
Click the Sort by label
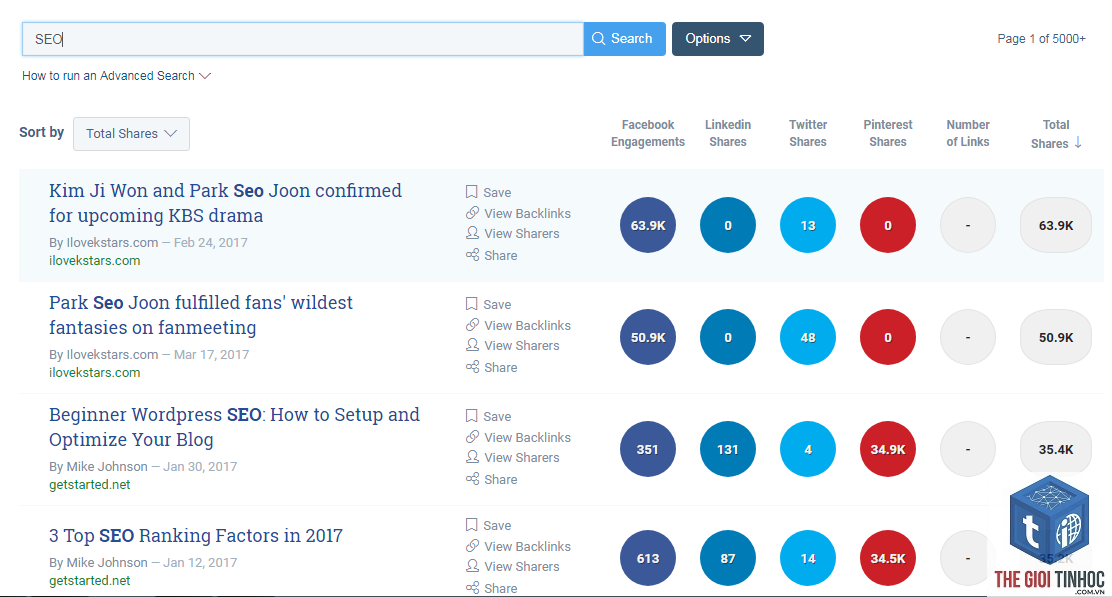click(41, 132)
